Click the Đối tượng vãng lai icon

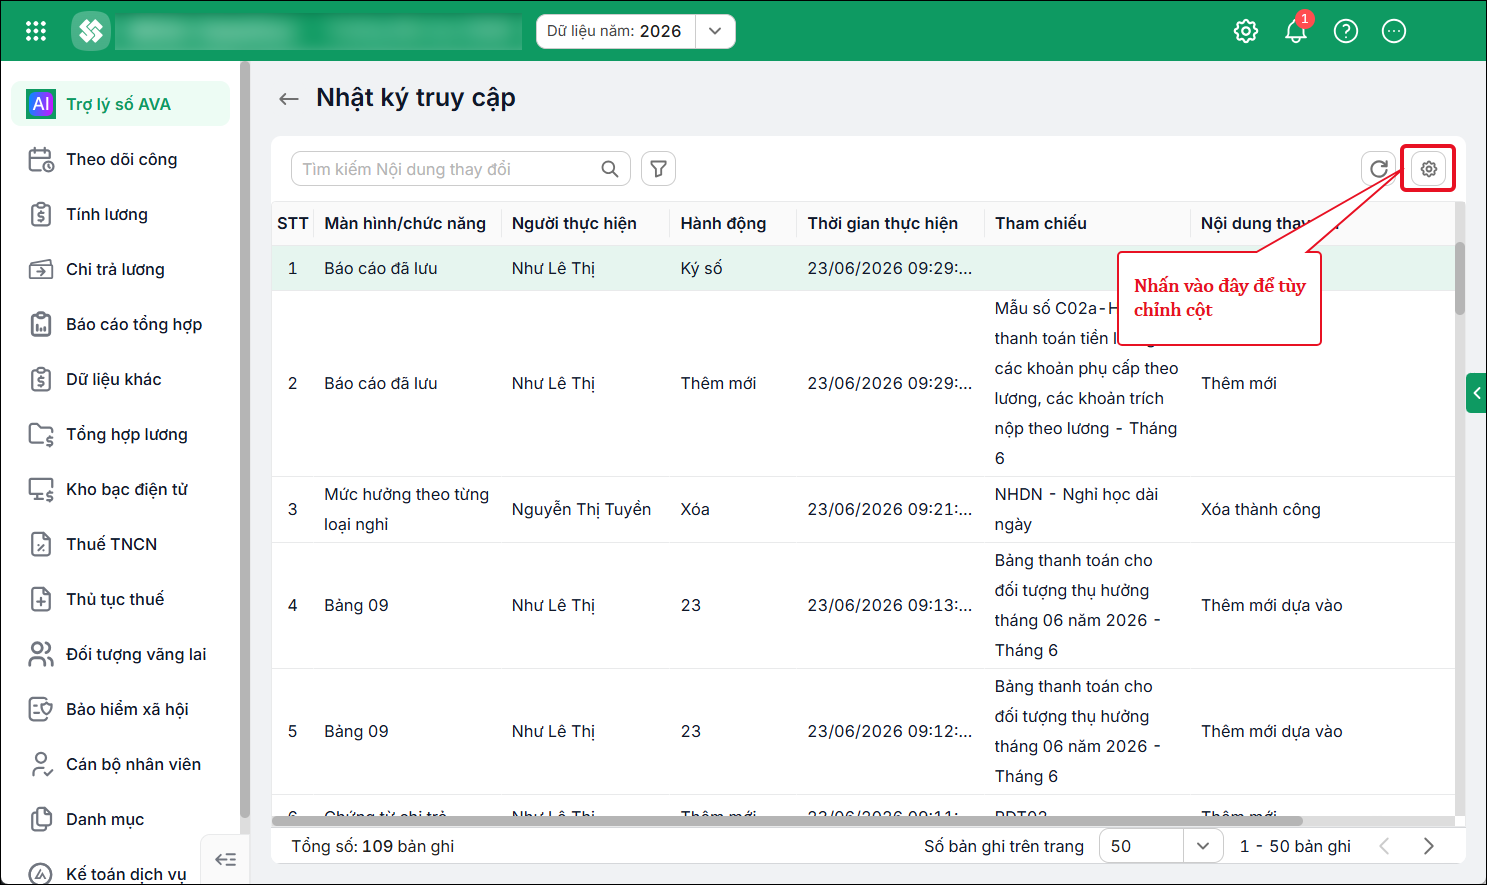click(41, 654)
